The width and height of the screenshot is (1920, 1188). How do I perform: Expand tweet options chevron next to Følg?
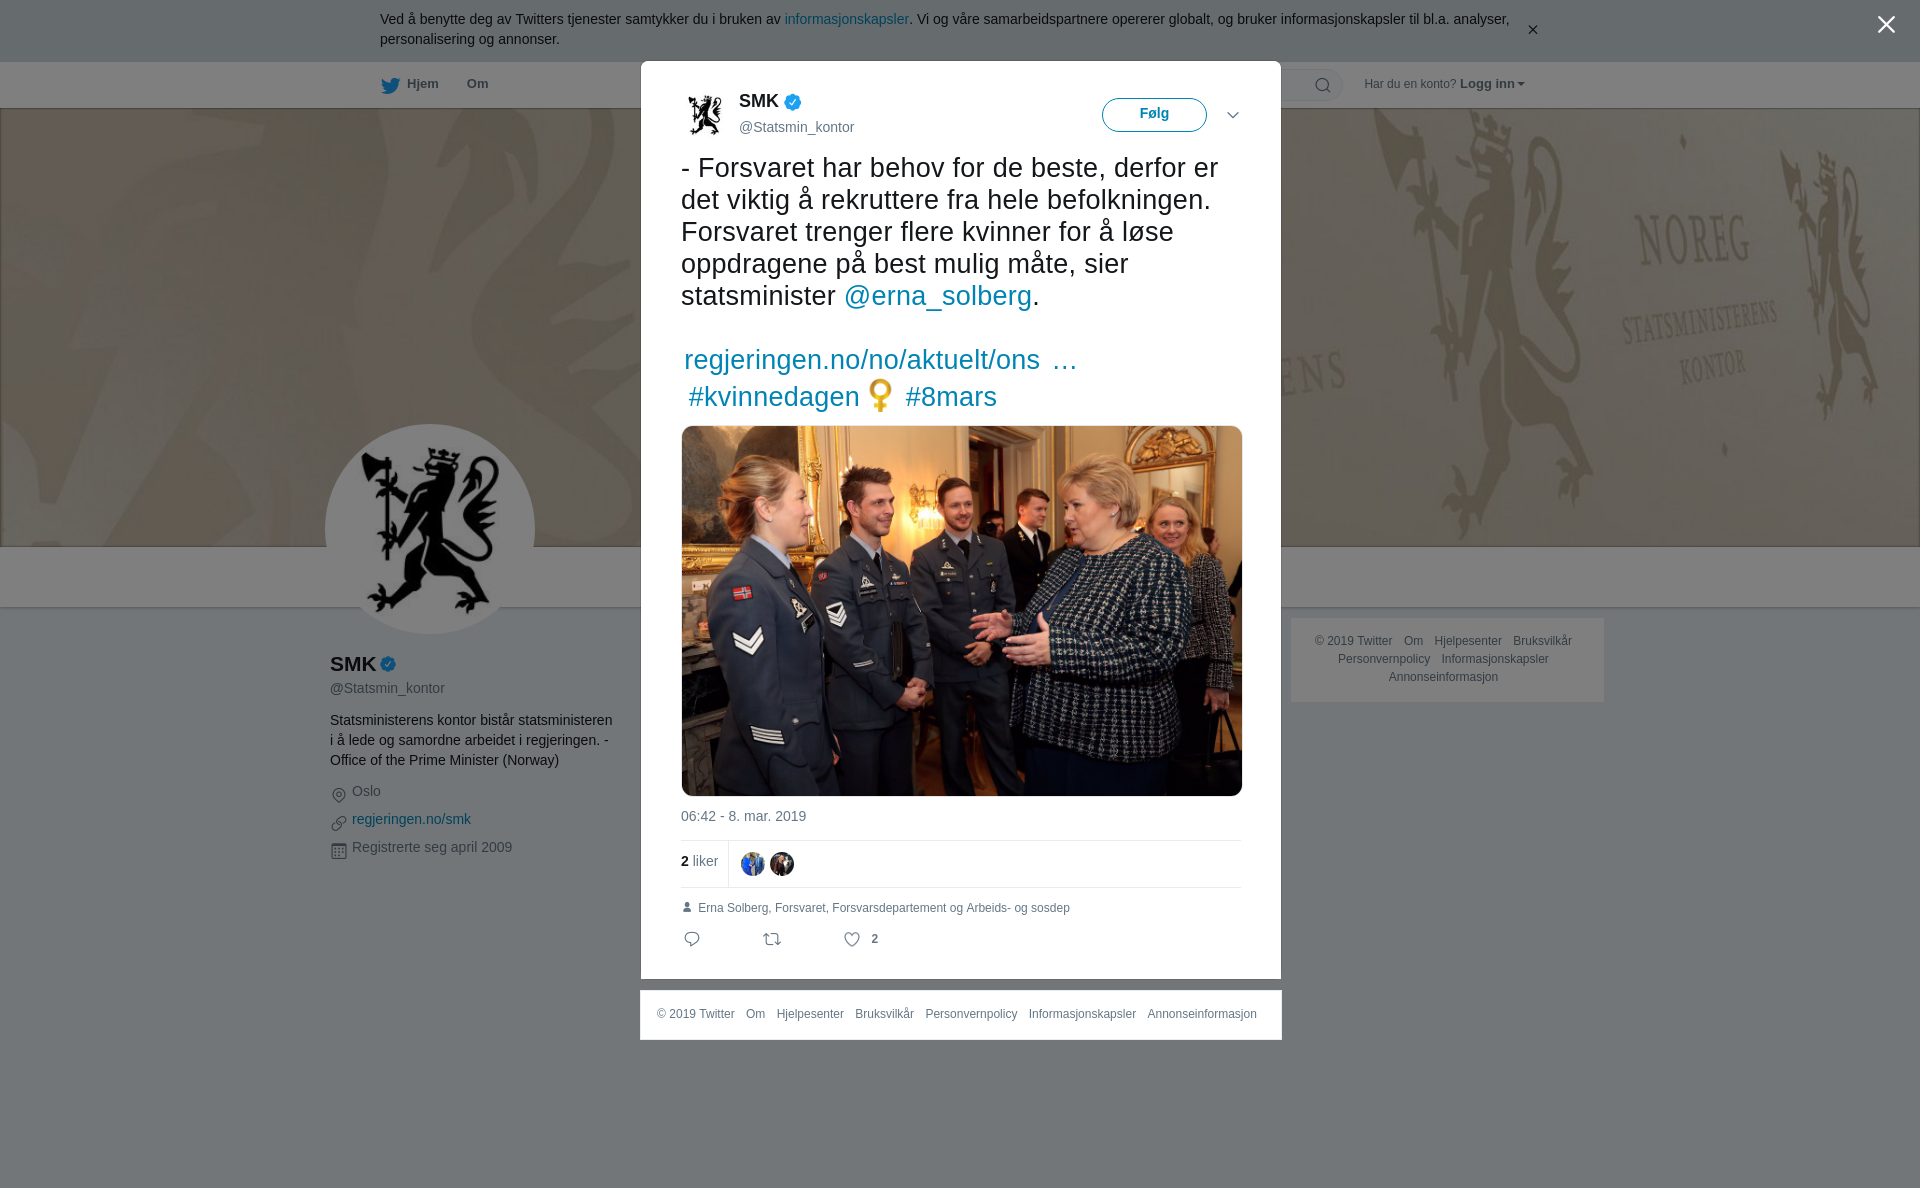click(1233, 115)
